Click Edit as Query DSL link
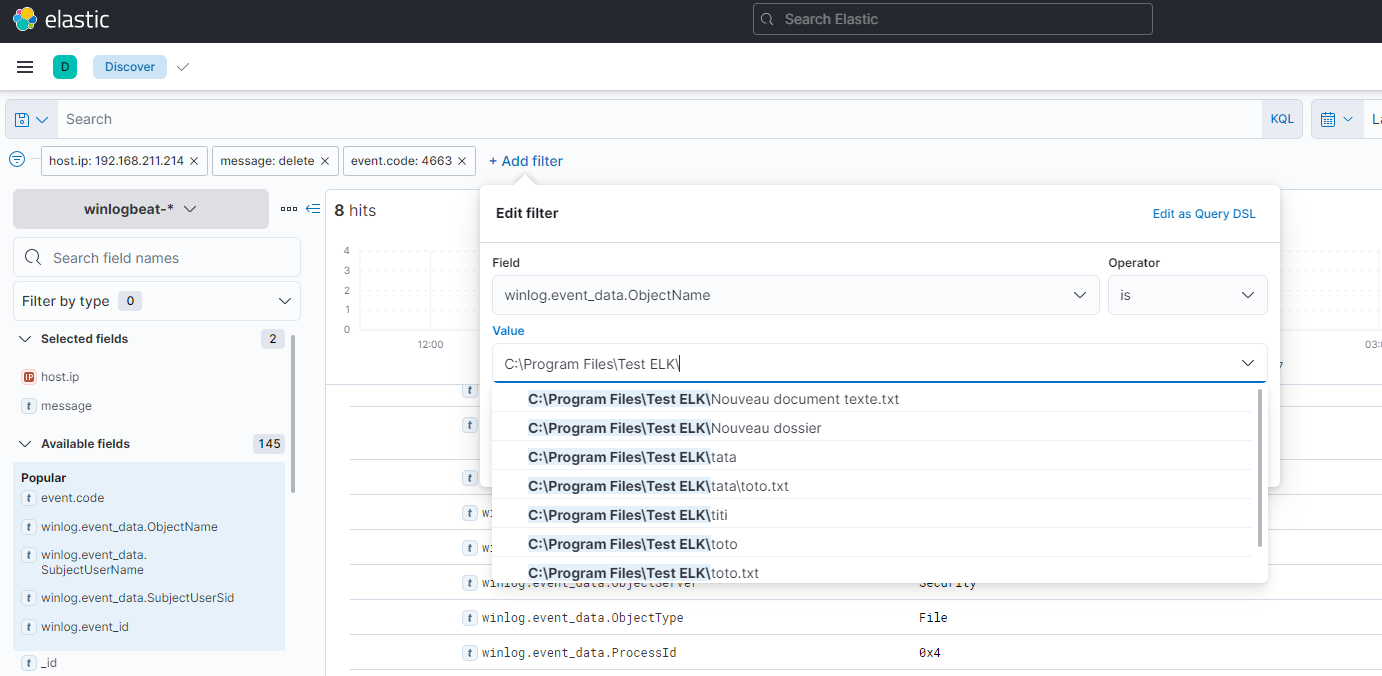Viewport: 1382px width, 676px height. pos(1203,214)
